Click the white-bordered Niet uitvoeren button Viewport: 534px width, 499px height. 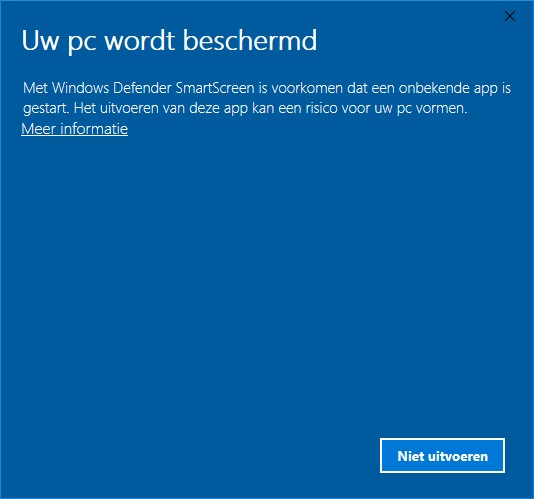coord(442,455)
